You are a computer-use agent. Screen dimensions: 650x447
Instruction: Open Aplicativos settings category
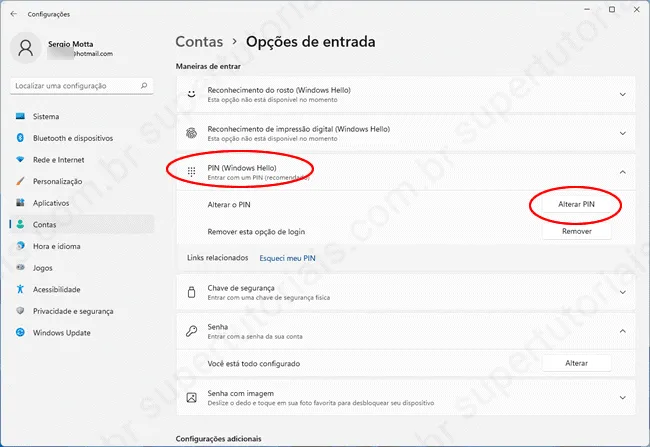point(81,203)
